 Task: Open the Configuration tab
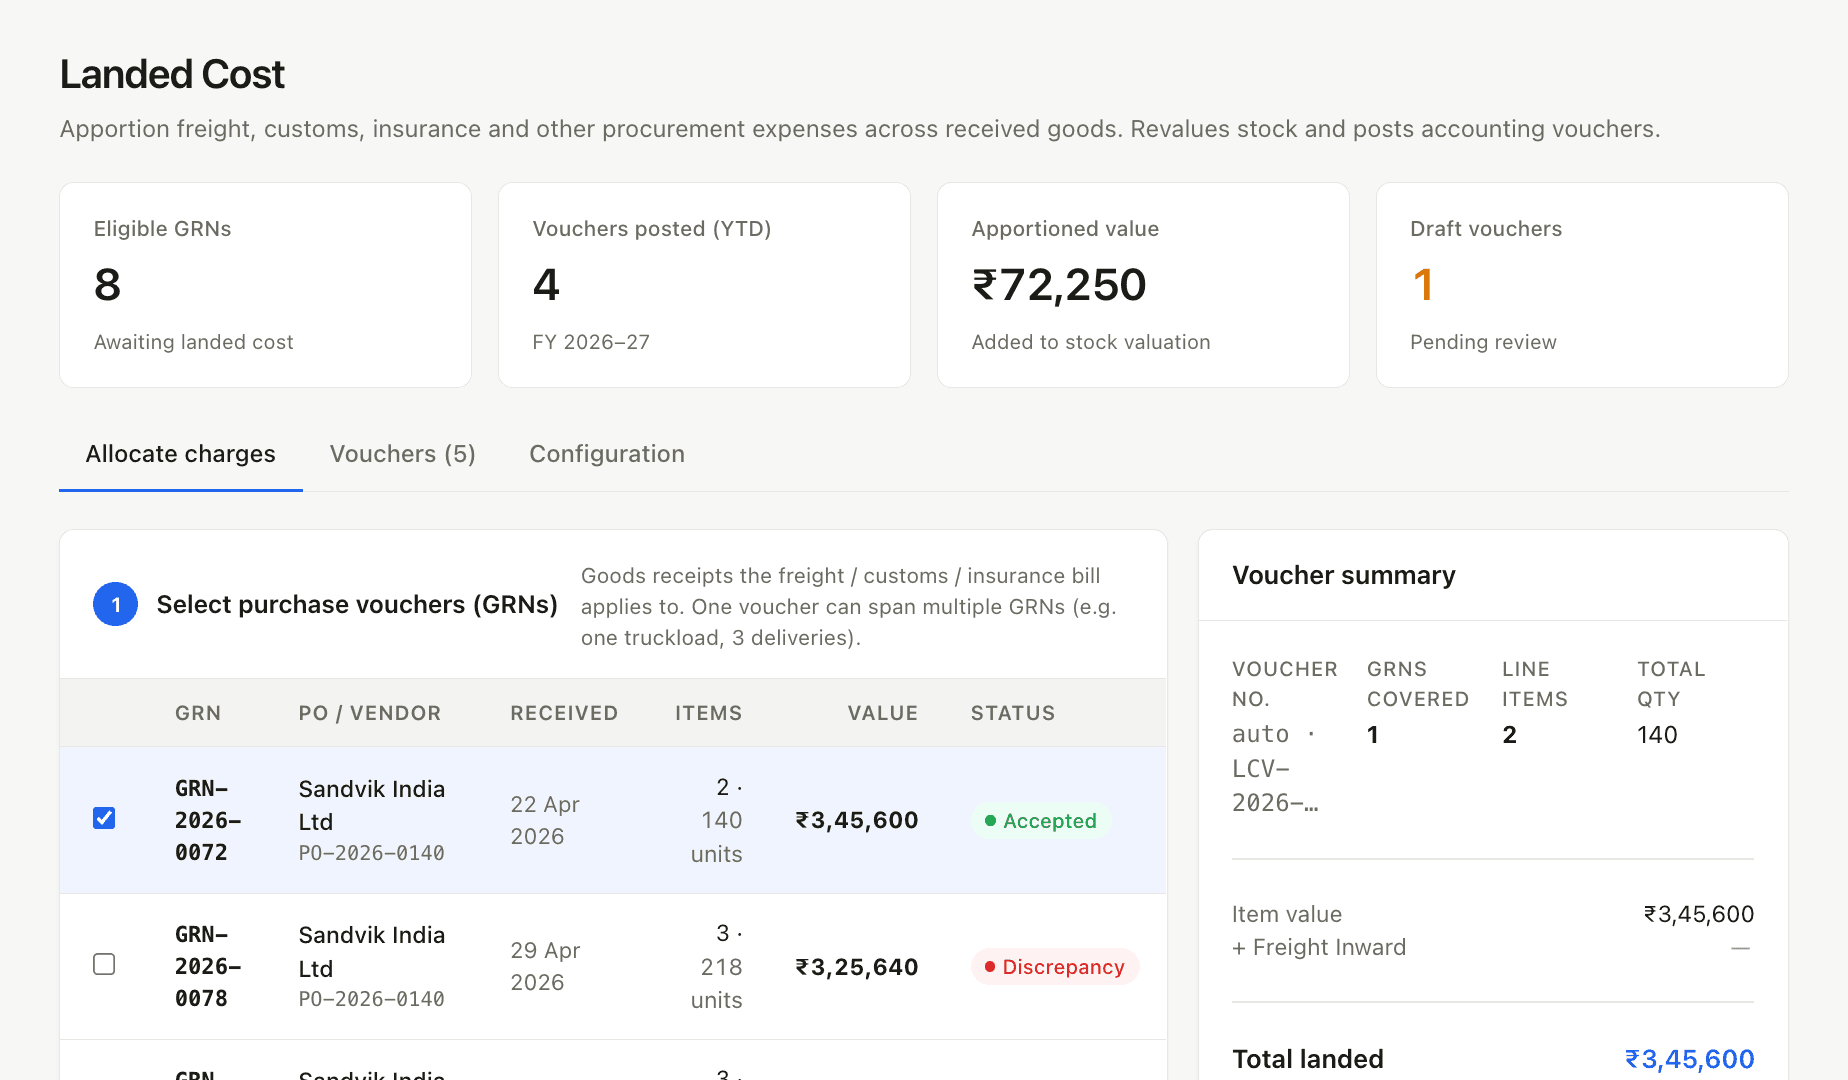(x=607, y=454)
